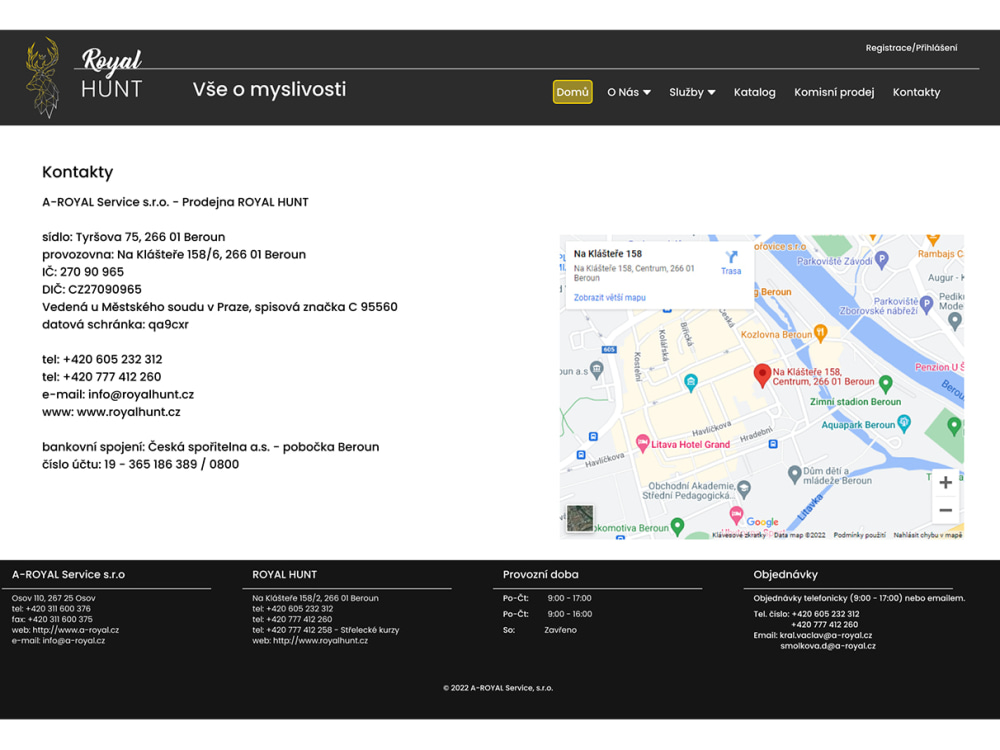Zoom out the map with minus button
This screenshot has width=1000, height=750.
(x=945, y=510)
